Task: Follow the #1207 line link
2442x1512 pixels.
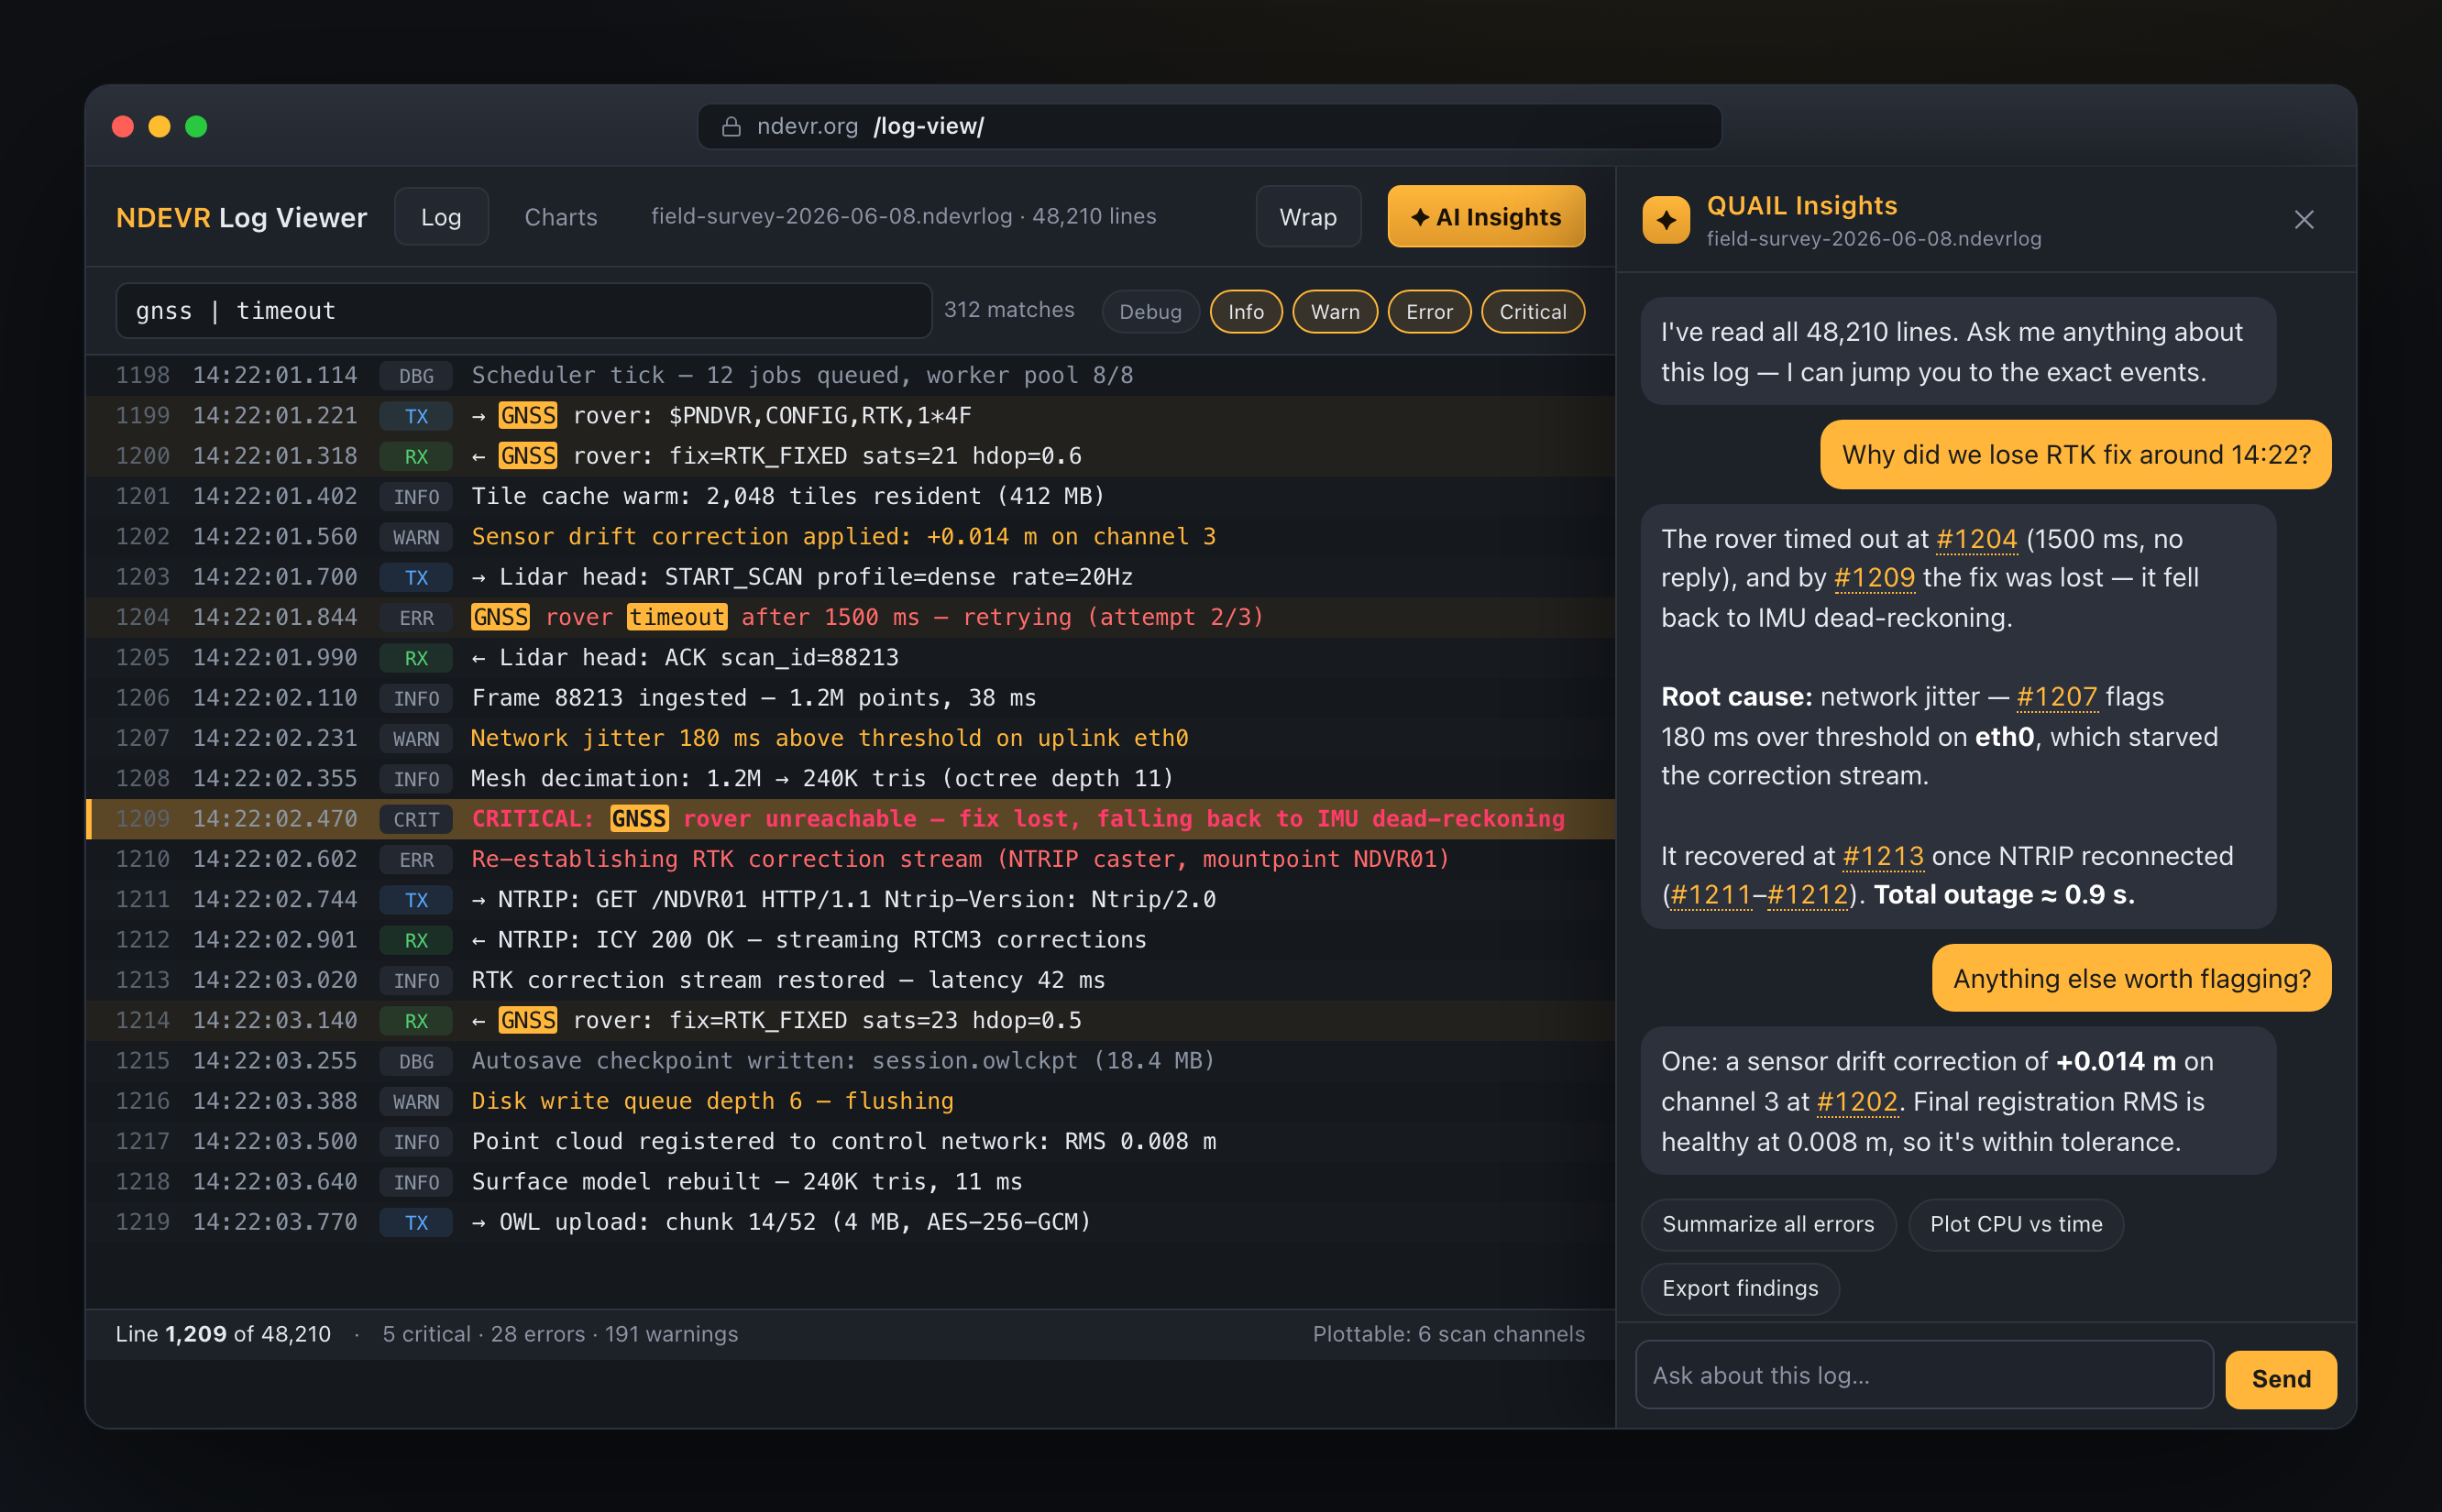Action: (x=2056, y=697)
